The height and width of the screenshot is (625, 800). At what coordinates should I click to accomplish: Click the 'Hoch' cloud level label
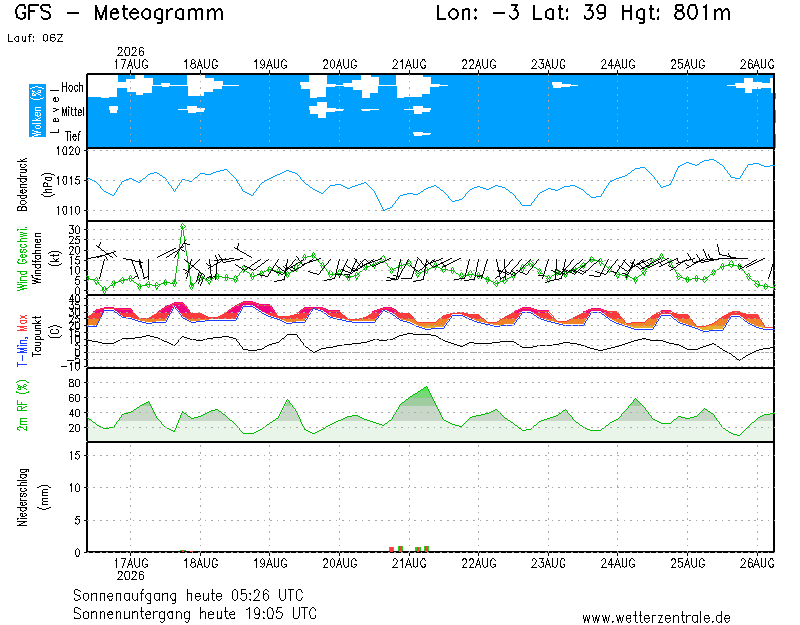[x=72, y=88]
